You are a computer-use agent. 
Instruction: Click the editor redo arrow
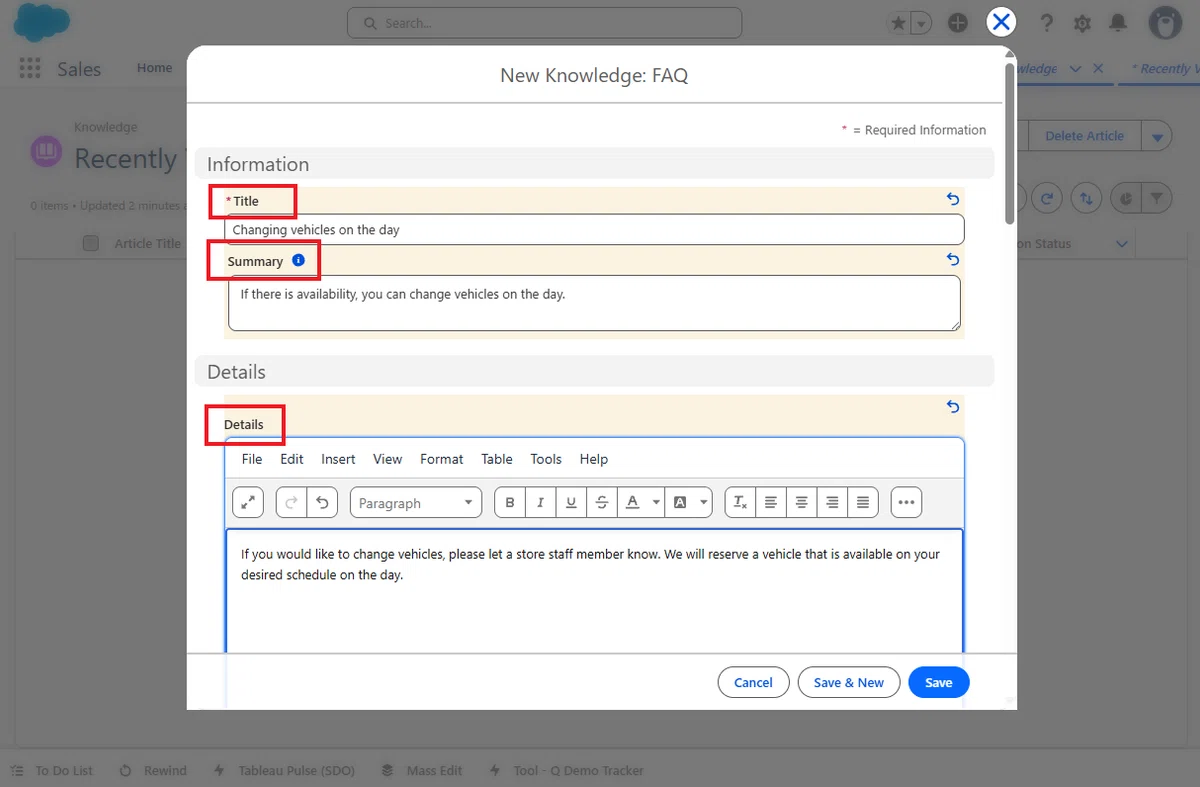[291, 502]
